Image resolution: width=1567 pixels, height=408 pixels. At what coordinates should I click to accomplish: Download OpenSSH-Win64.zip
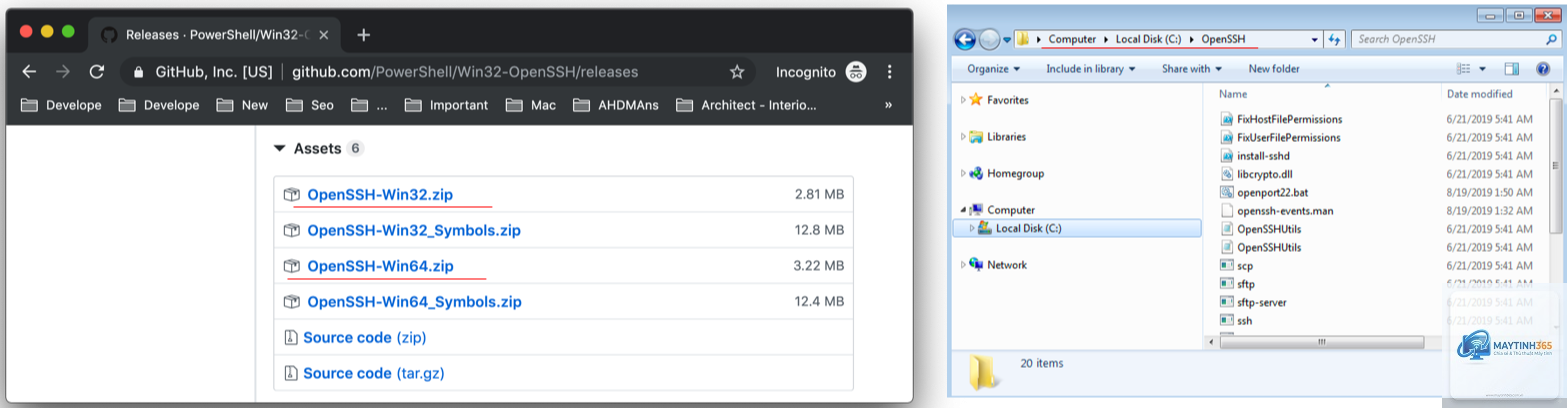pos(380,266)
